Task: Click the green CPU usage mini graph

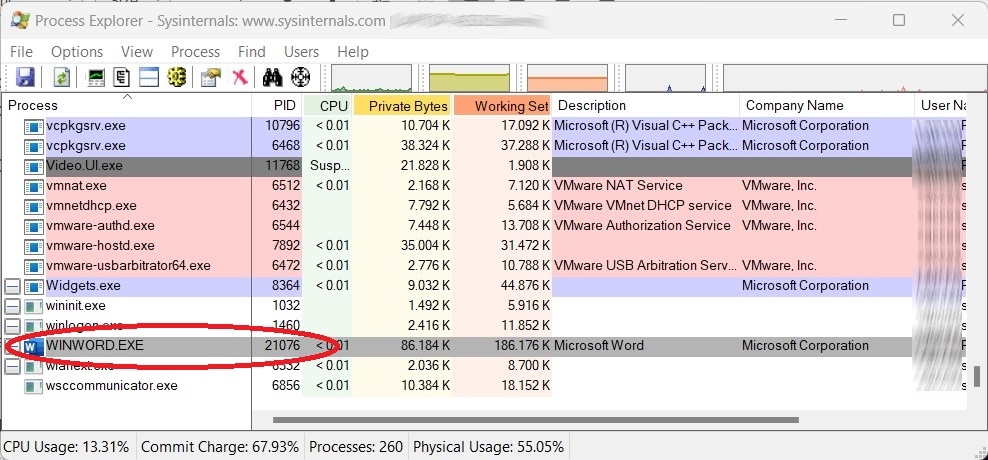Action: (371, 78)
